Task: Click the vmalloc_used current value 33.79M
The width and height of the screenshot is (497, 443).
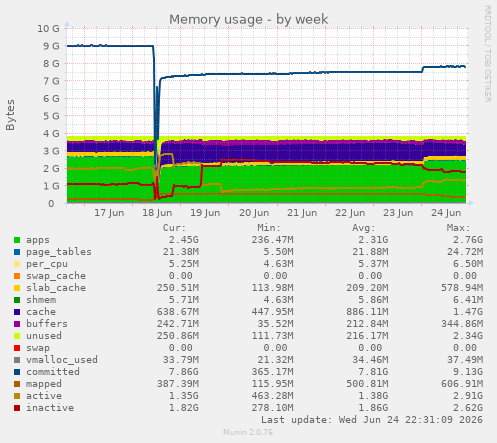Action: point(181,360)
